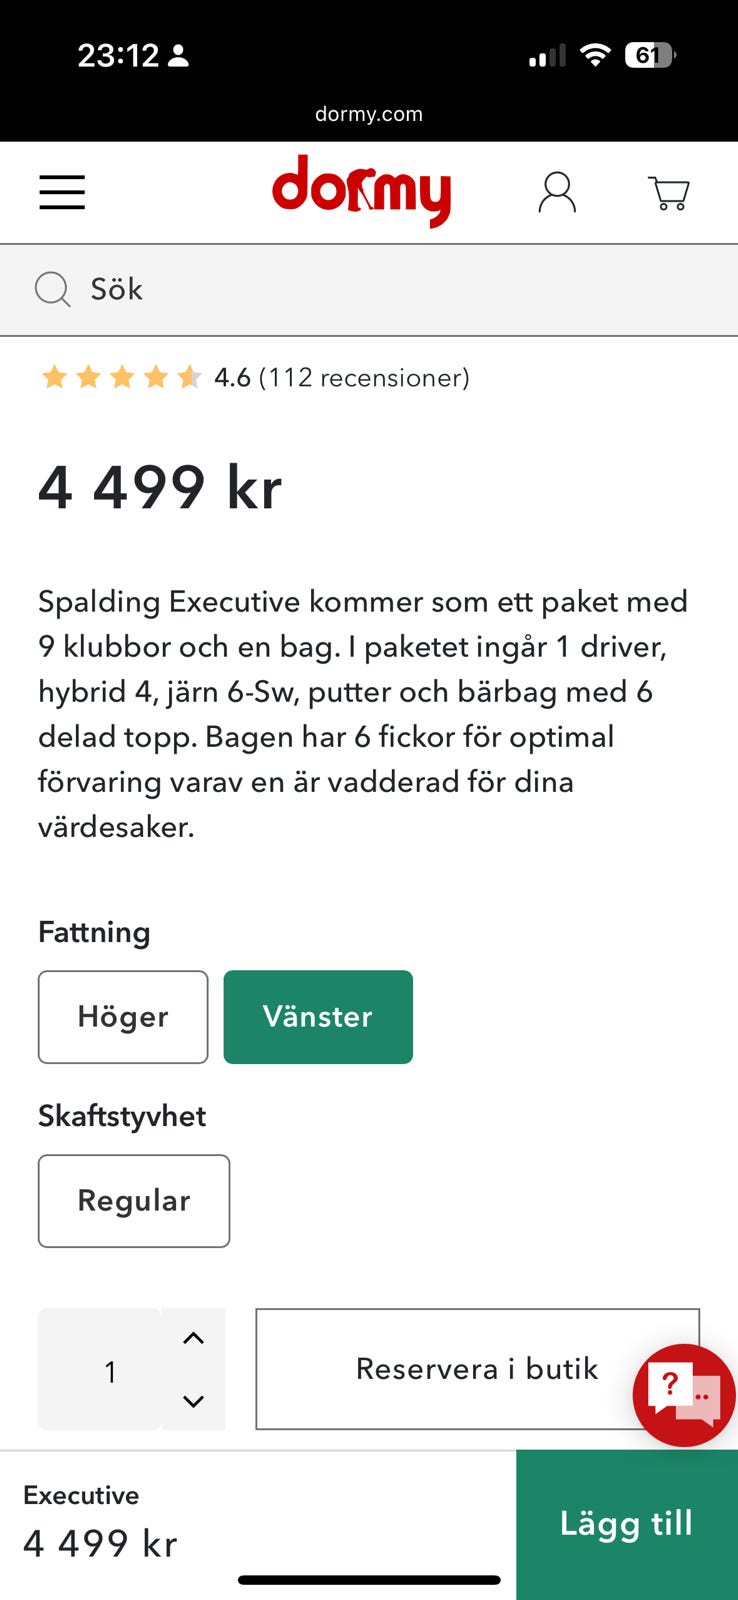Tap the dormy.com address bar
The image size is (738, 1600).
369,114
